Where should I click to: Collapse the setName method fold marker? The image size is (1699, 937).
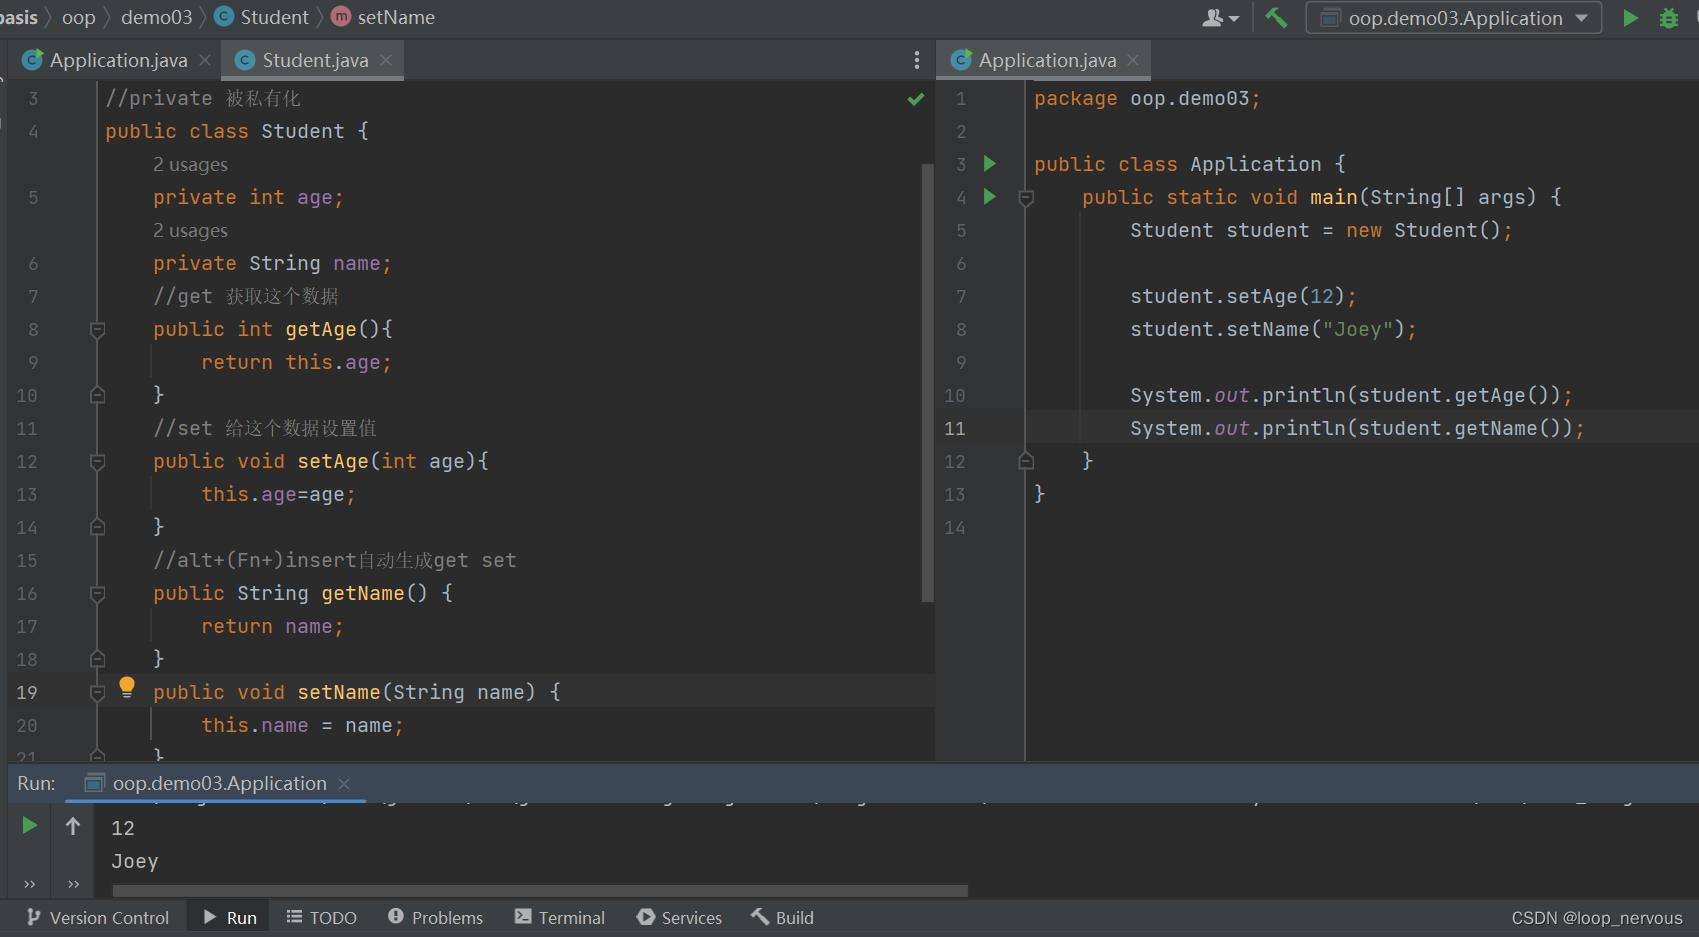97,692
